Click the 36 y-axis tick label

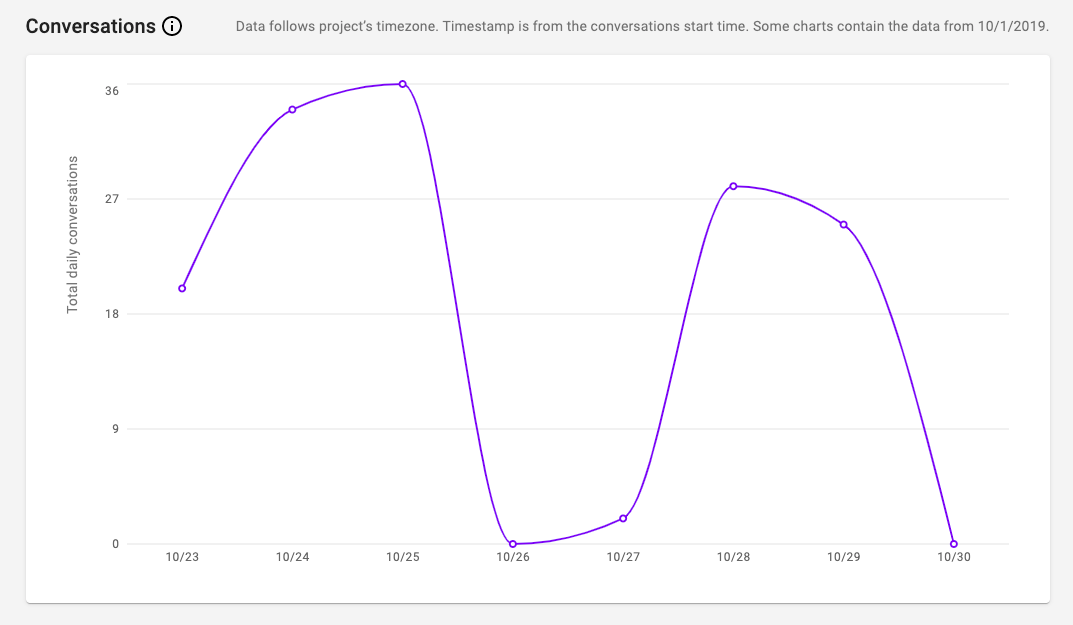(x=112, y=91)
